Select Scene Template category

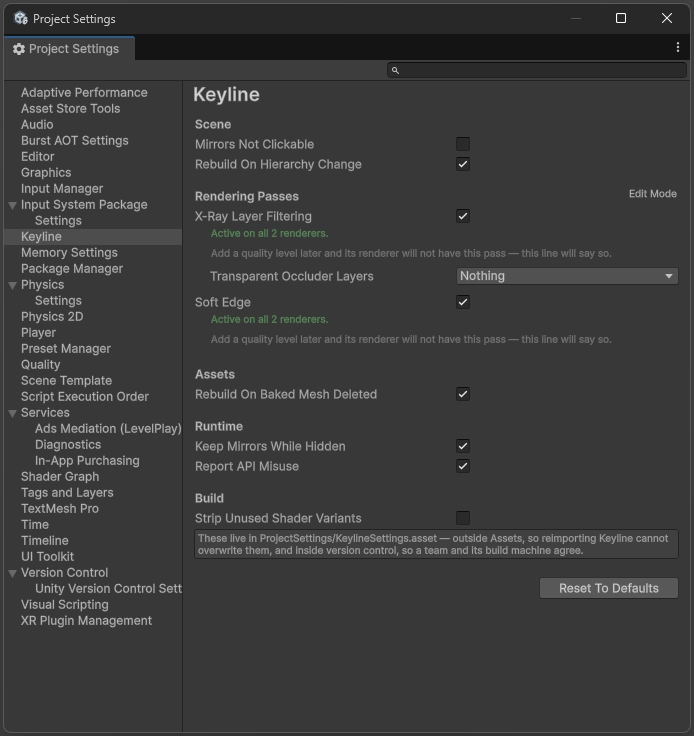point(66,380)
